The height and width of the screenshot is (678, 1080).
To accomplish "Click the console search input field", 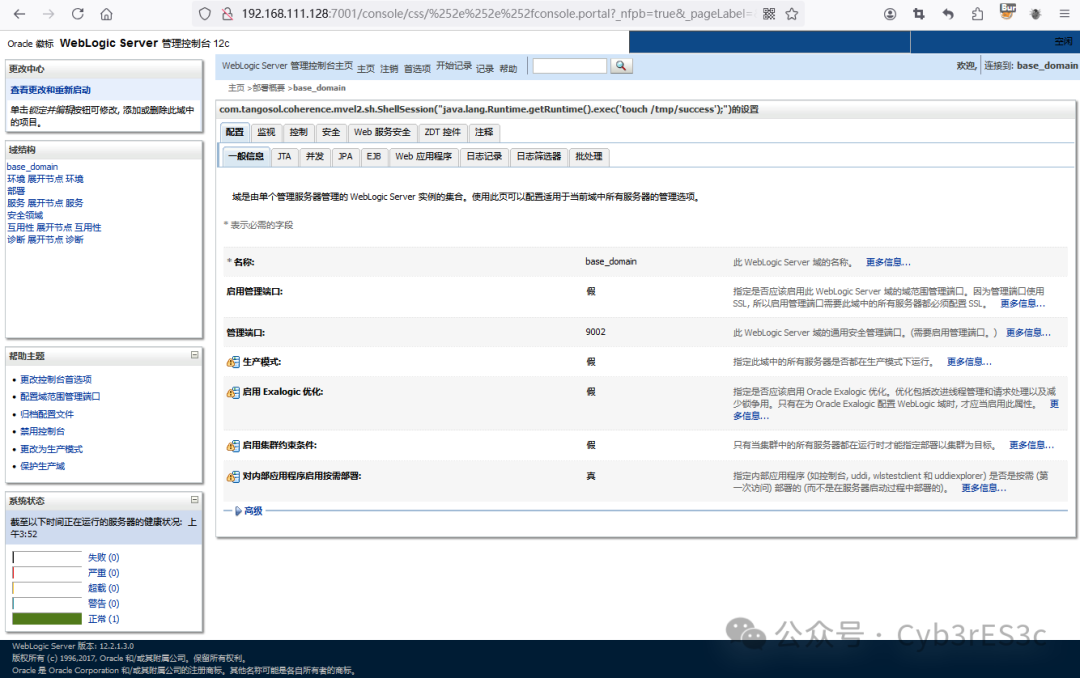I will click(570, 66).
